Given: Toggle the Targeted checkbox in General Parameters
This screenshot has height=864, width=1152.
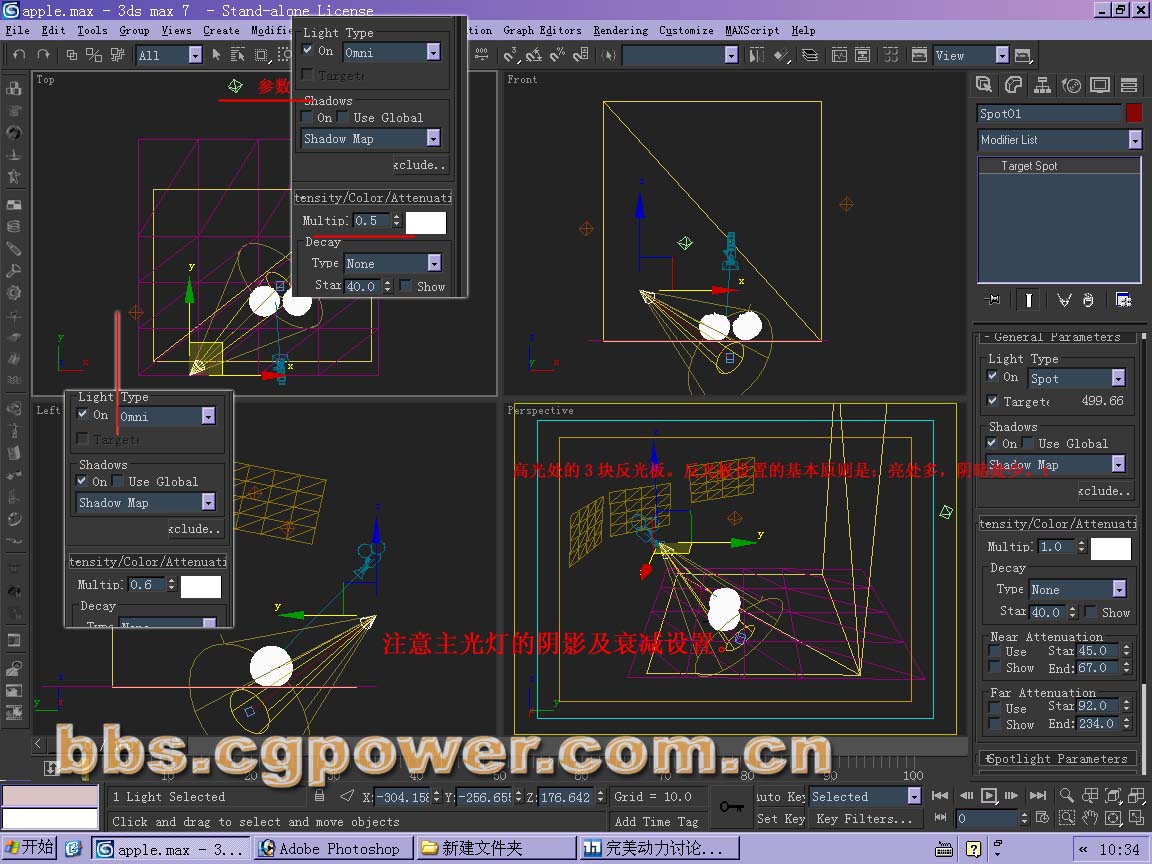Looking at the screenshot, I should point(993,400).
